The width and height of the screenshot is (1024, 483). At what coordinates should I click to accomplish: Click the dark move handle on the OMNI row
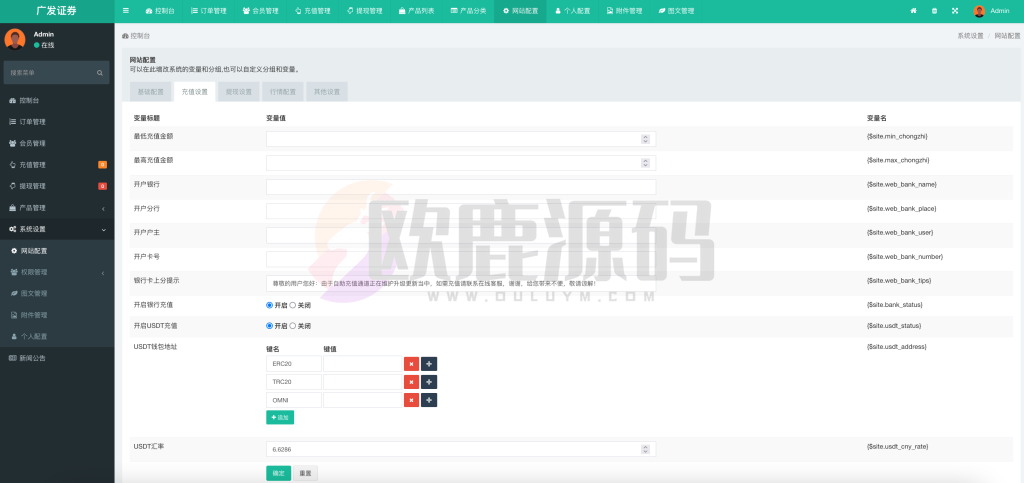(x=429, y=400)
